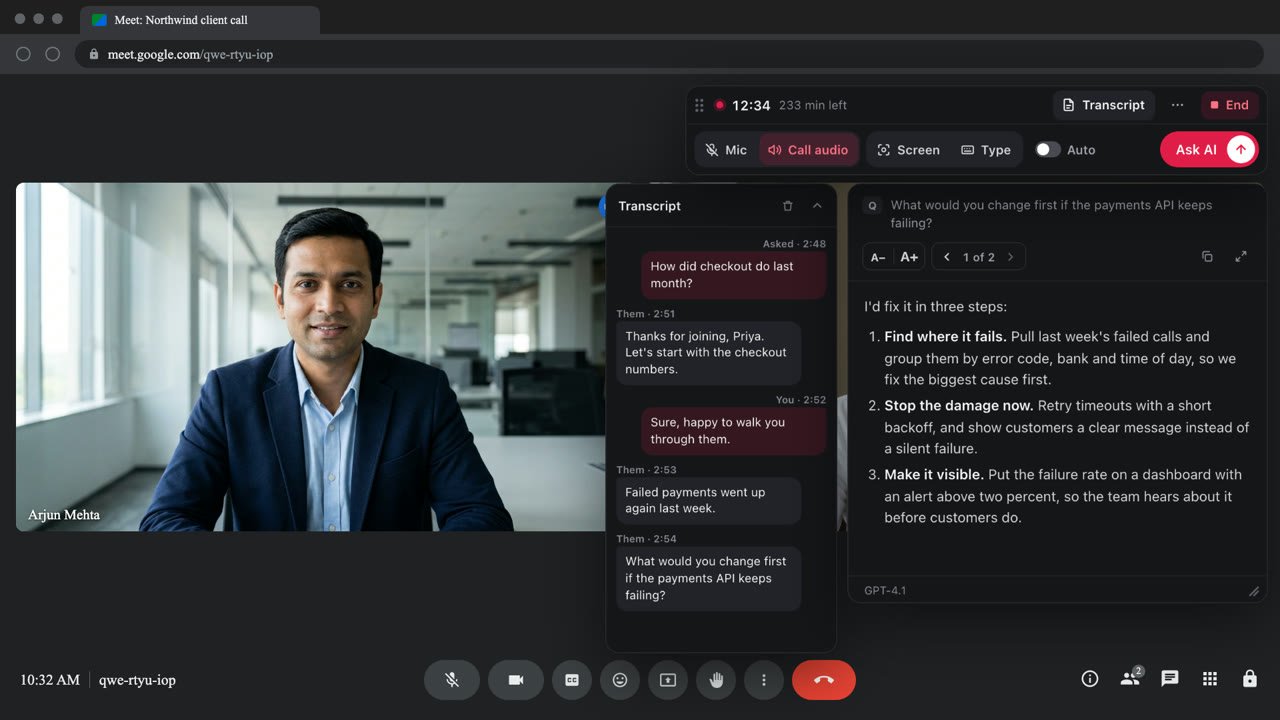Toggle Mic input in overlay

tap(726, 150)
